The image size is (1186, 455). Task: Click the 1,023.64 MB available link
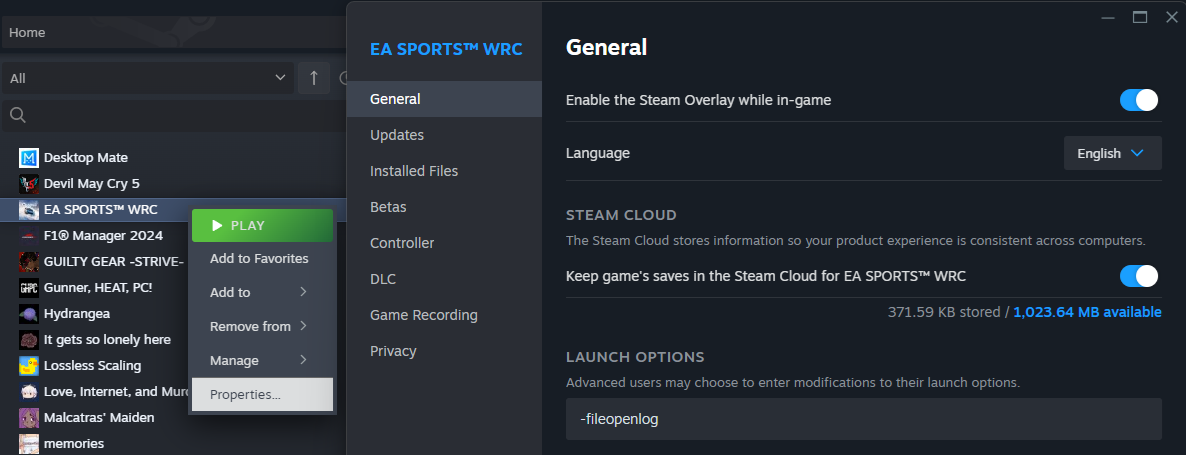1087,312
